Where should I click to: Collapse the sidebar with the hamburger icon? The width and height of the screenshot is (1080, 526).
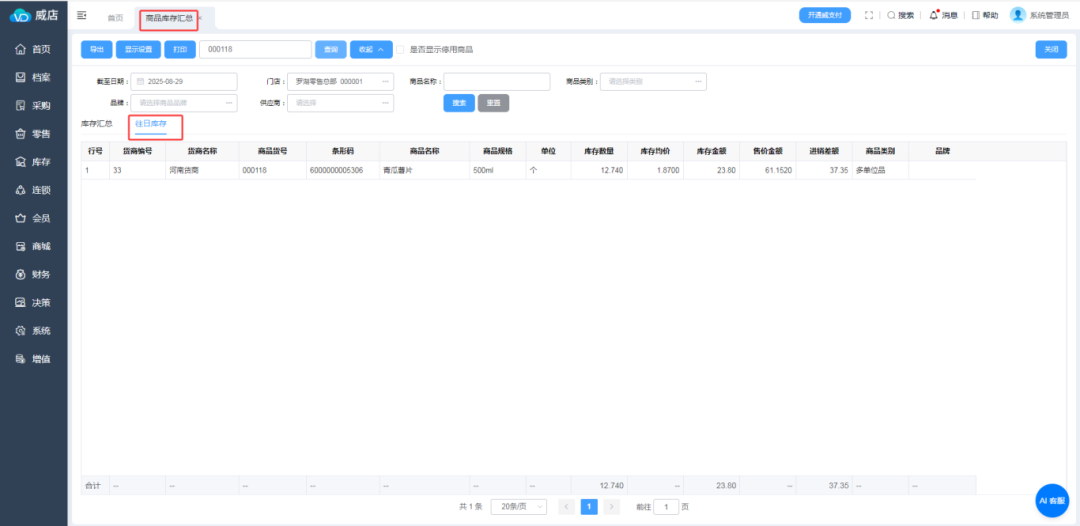(x=82, y=16)
